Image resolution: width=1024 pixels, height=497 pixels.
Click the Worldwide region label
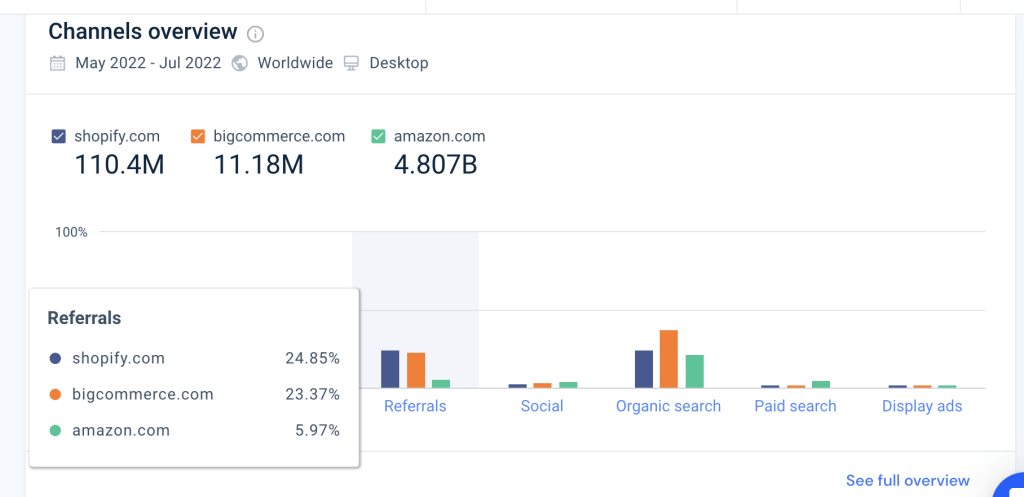coord(295,63)
